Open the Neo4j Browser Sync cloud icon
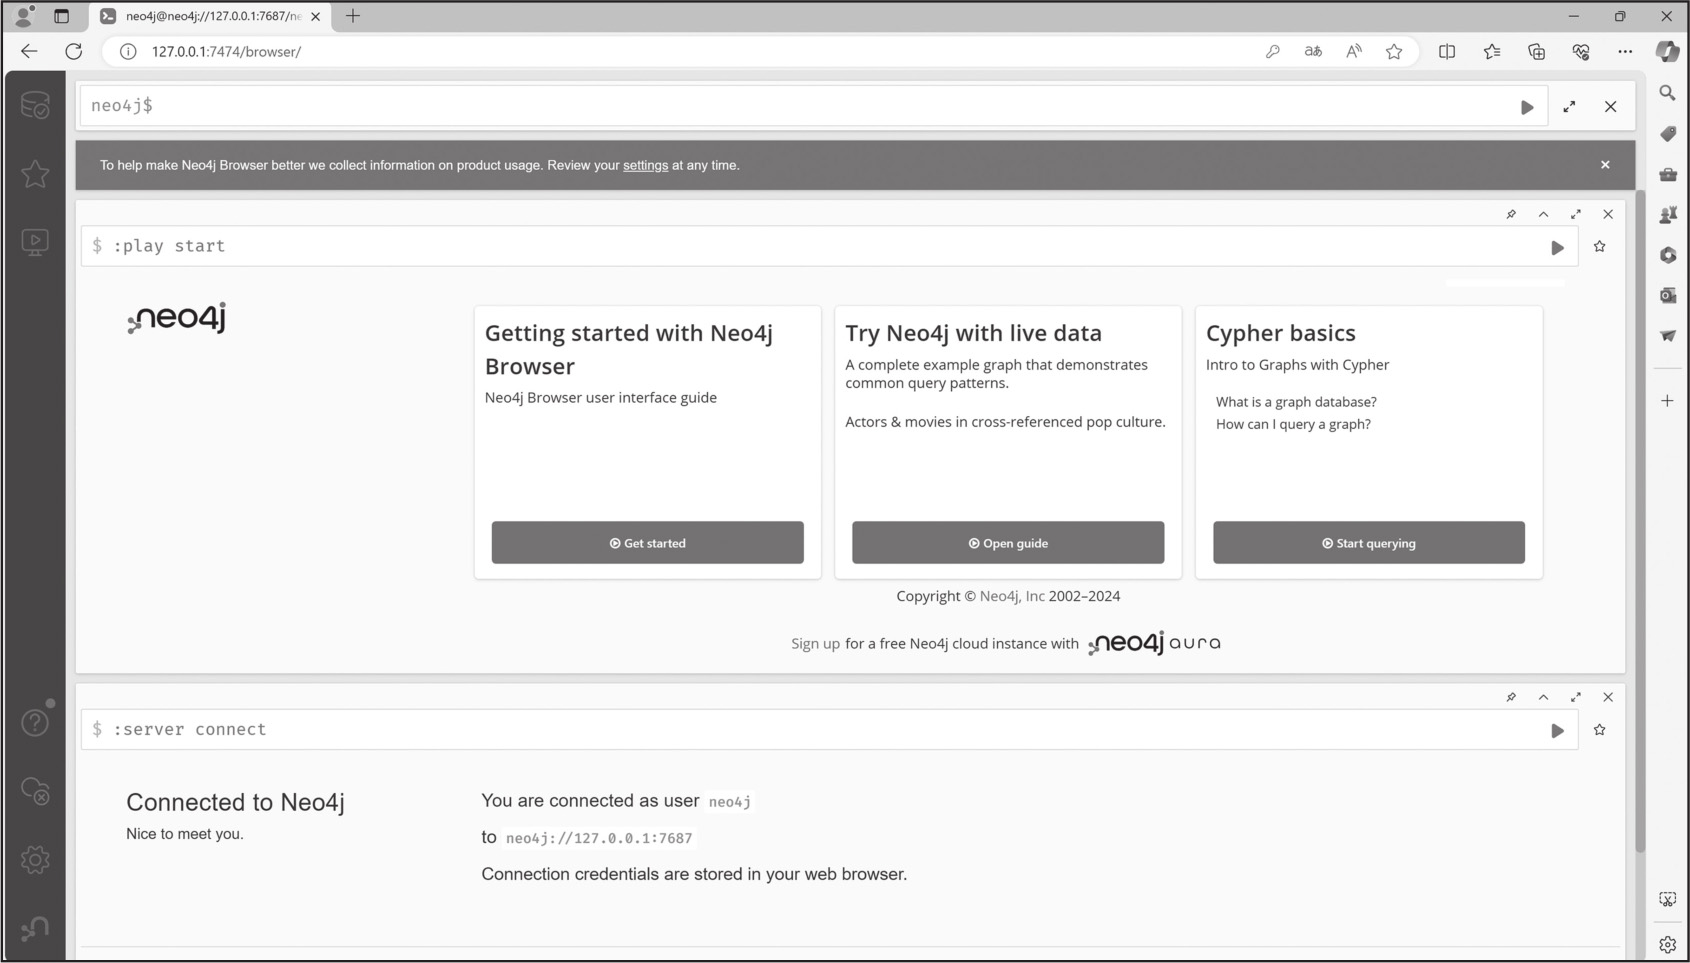This screenshot has width=1690, height=963. click(35, 791)
